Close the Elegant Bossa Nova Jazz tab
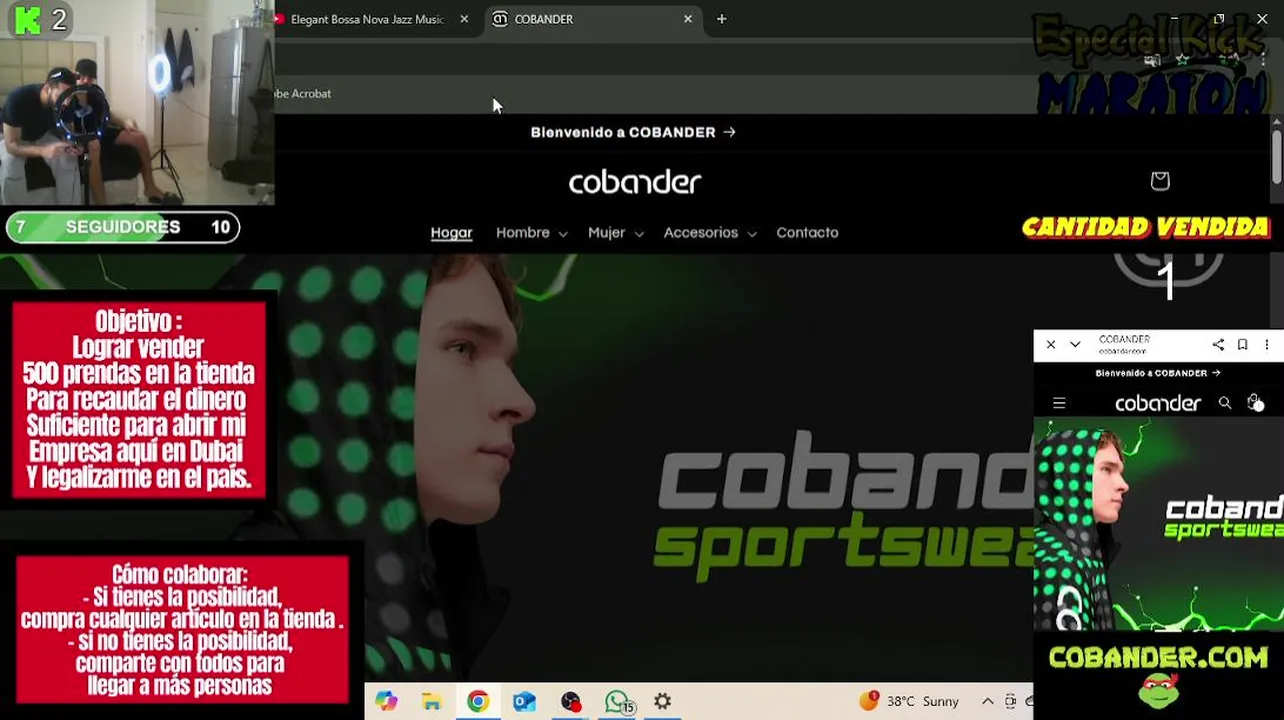1284x720 pixels. 464,19
